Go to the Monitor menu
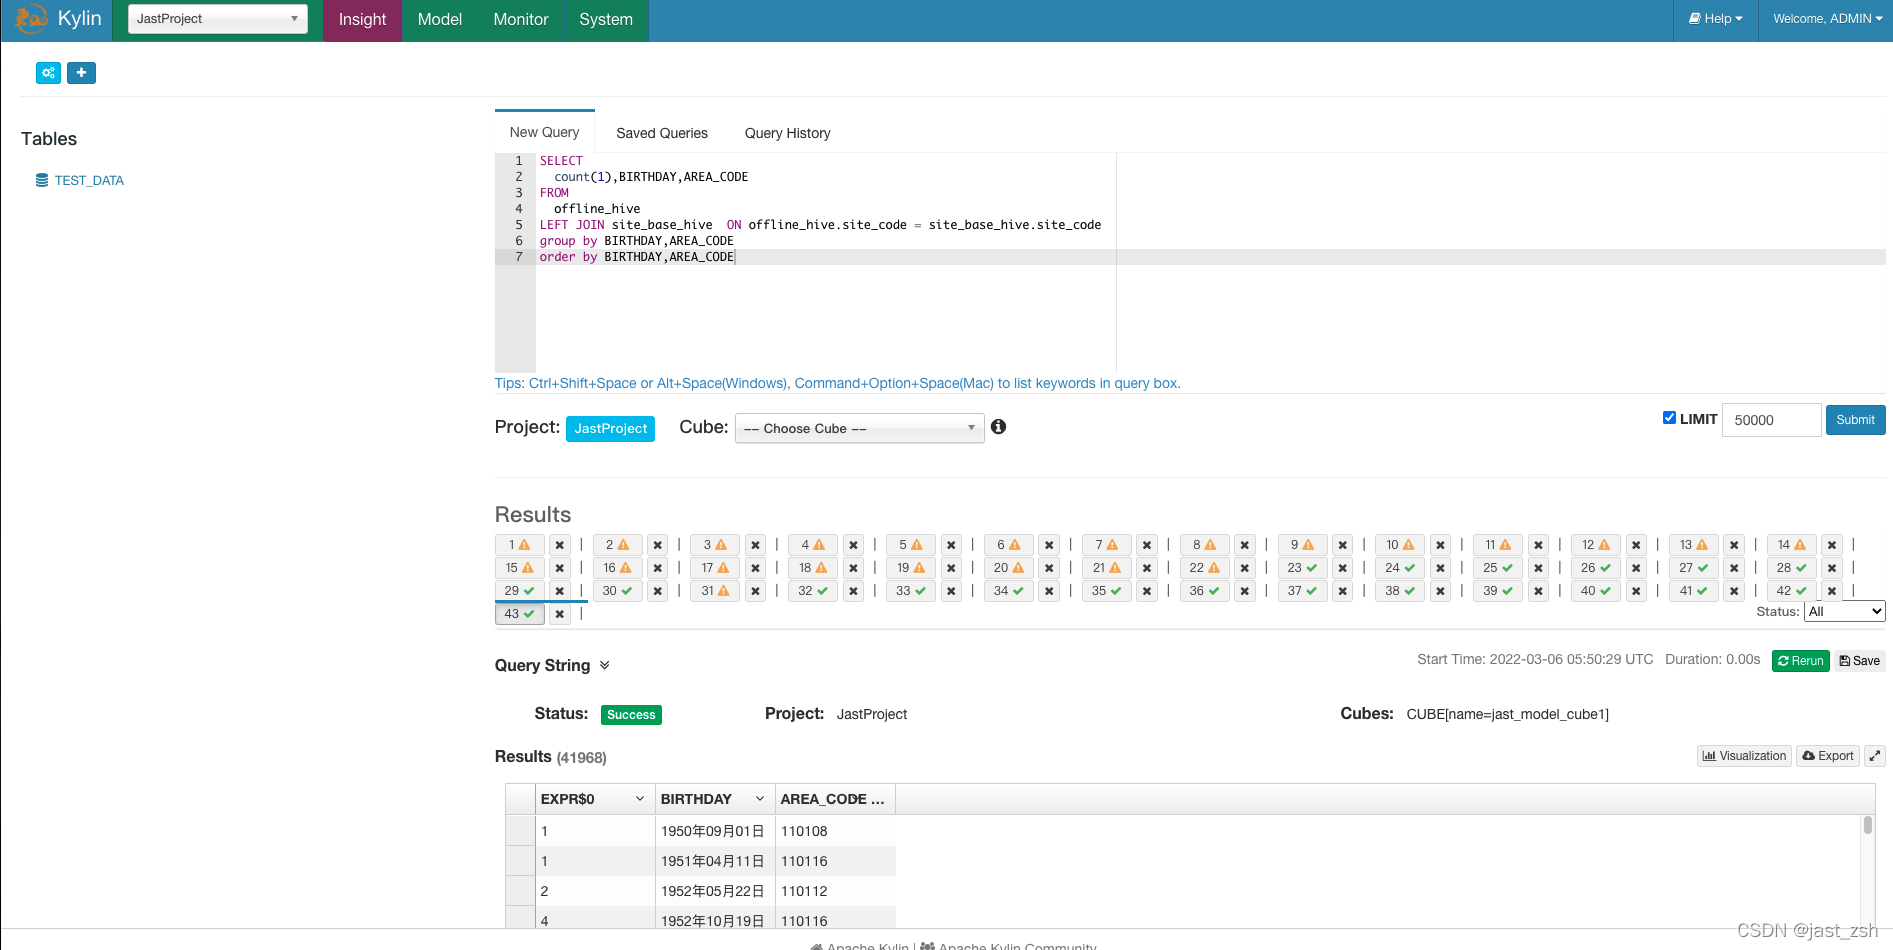1893x950 pixels. coord(521,20)
